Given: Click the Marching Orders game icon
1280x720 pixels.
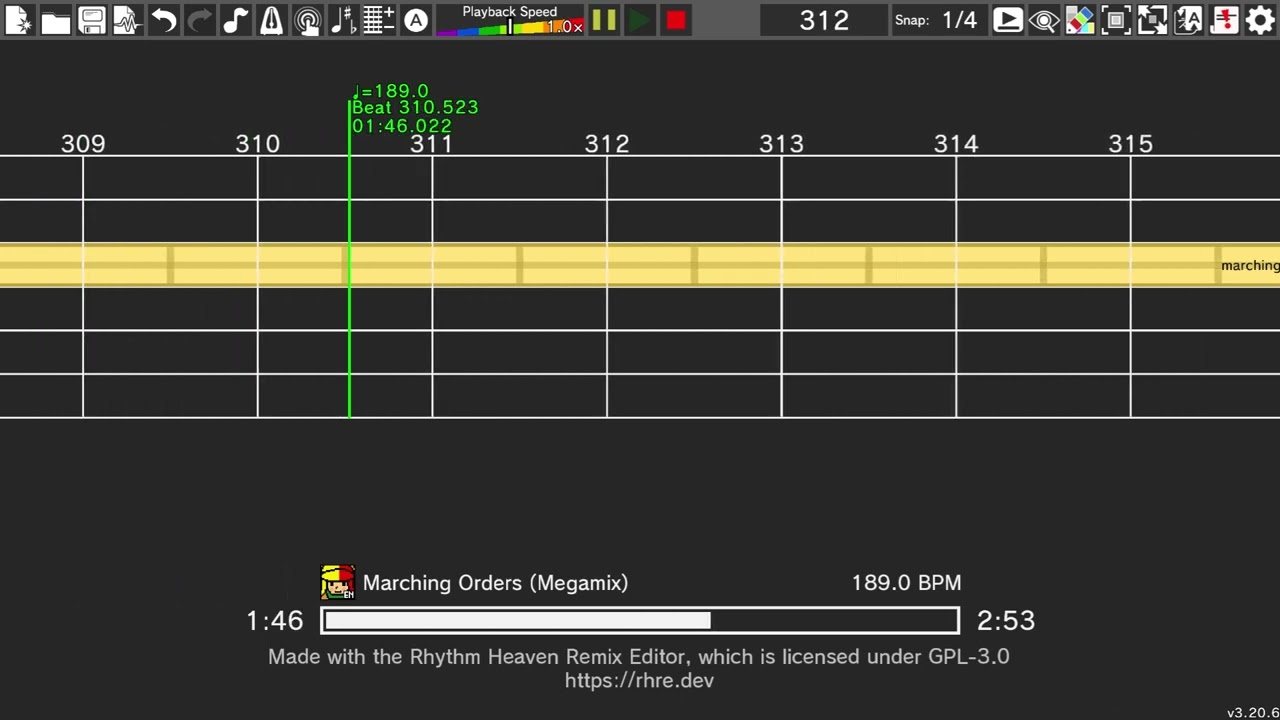Looking at the screenshot, I should 337,582.
